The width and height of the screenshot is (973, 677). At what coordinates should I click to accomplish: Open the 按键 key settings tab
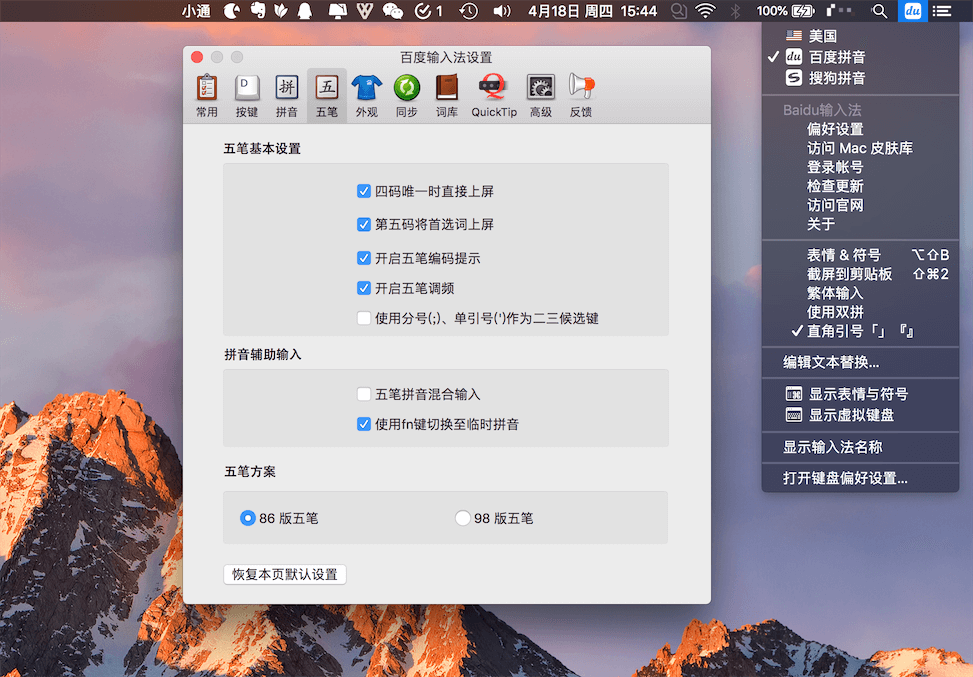(246, 96)
